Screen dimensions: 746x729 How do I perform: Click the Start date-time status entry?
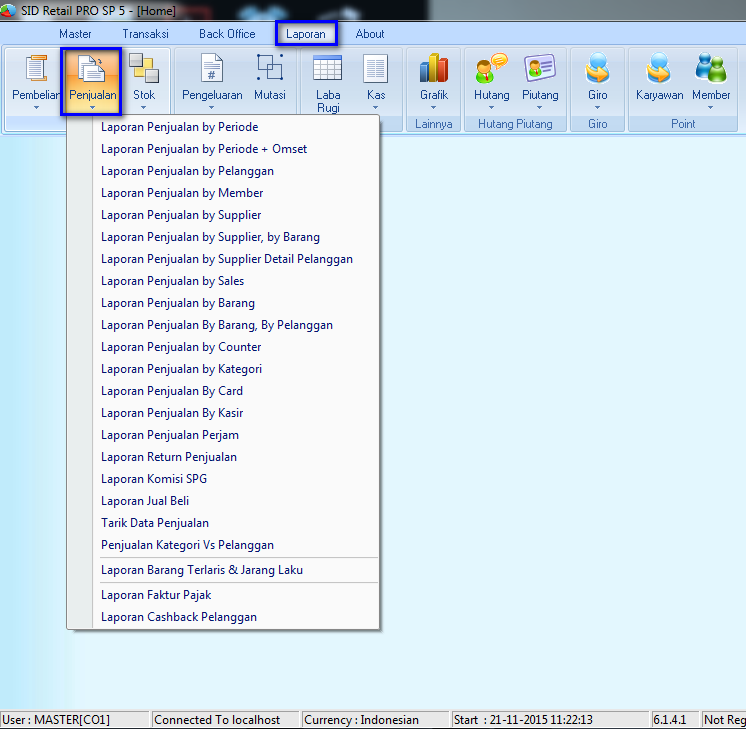point(550,720)
